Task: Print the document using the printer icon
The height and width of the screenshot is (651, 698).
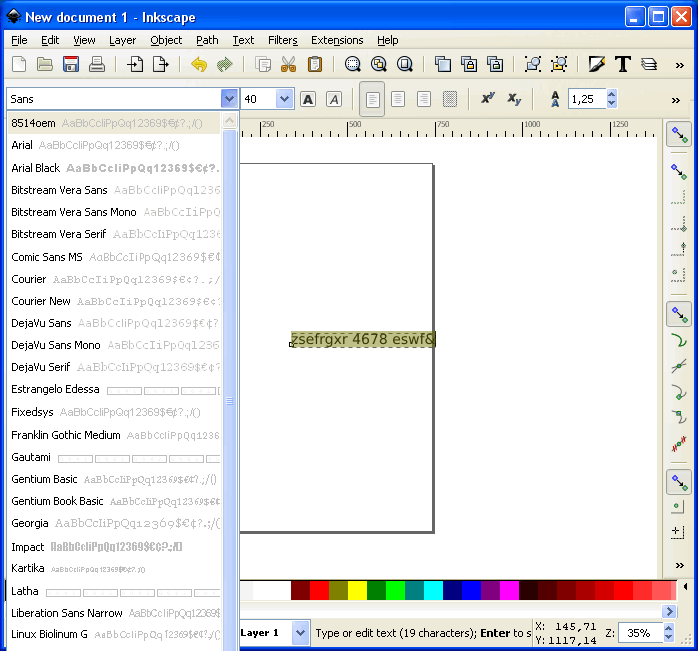Action: point(97,65)
